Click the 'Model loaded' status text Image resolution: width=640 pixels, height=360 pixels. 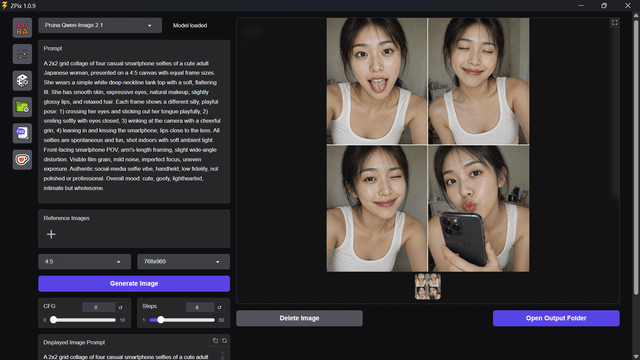(x=190, y=25)
